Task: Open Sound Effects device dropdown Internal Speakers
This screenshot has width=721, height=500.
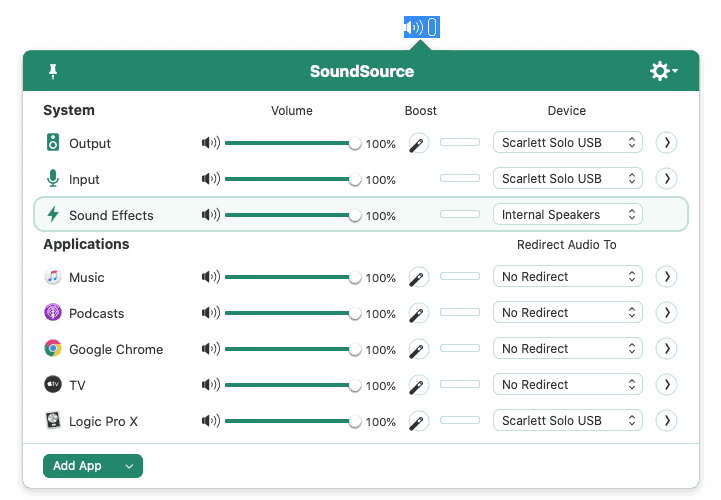Action: [567, 214]
